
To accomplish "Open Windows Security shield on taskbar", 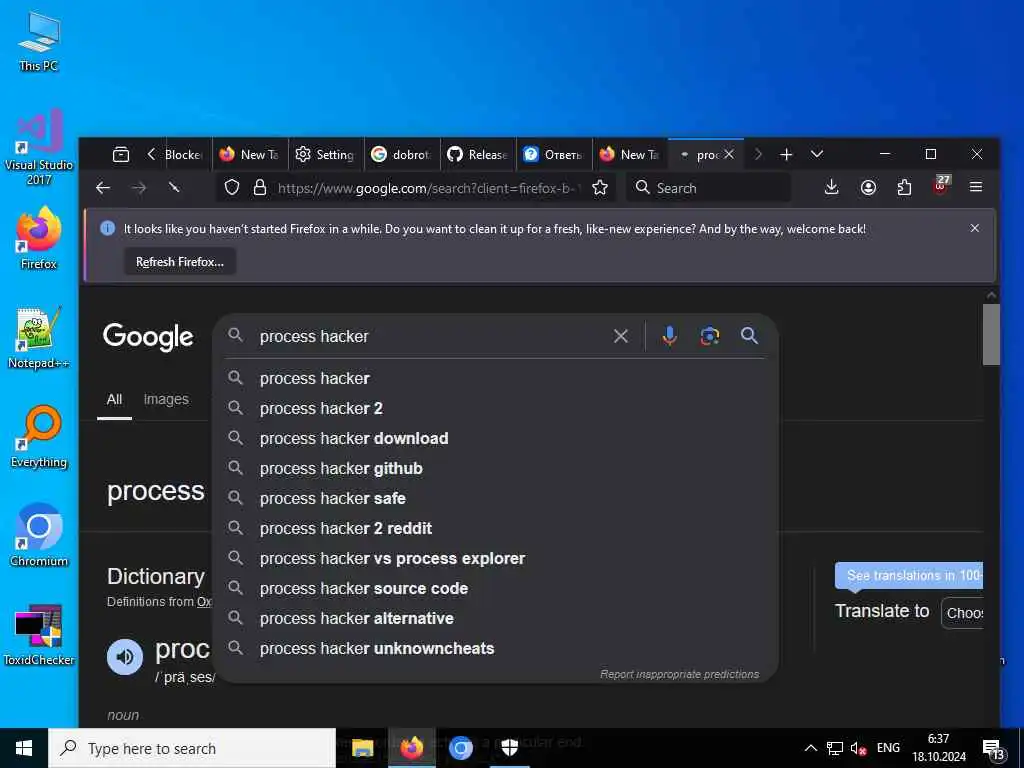I will coord(509,748).
